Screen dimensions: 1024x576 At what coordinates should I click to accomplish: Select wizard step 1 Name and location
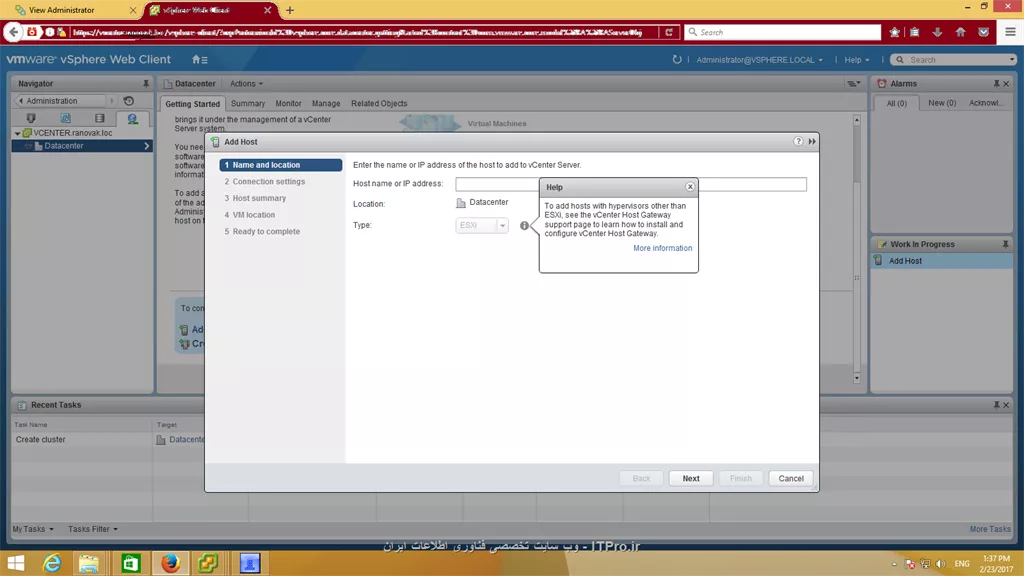pos(281,165)
